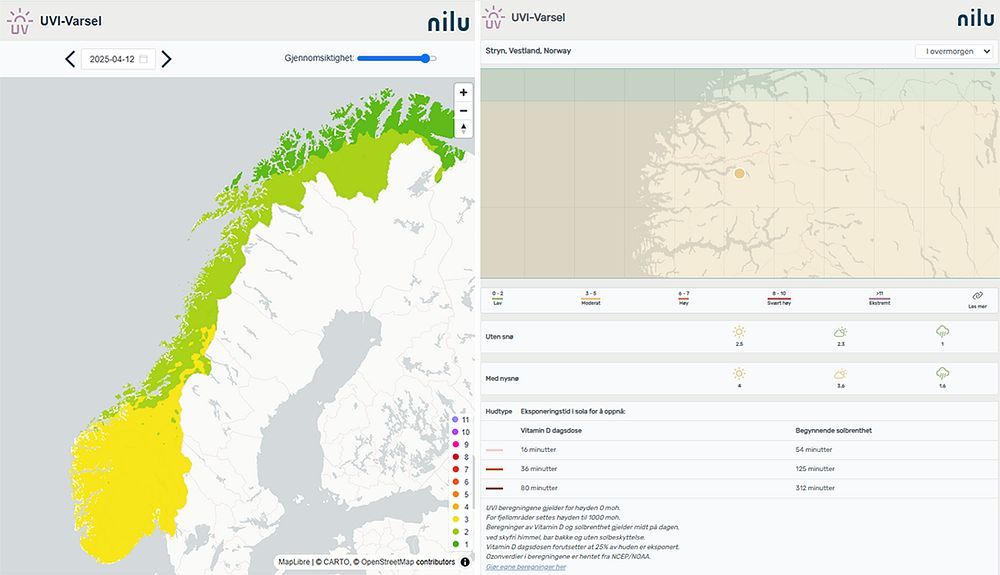Click legend dot for UV index 9
The width and height of the screenshot is (1000, 575).
pyautogui.click(x=455, y=444)
